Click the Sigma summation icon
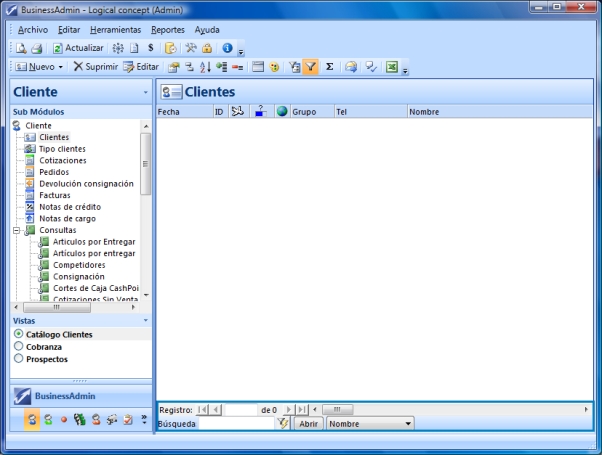 [330, 67]
